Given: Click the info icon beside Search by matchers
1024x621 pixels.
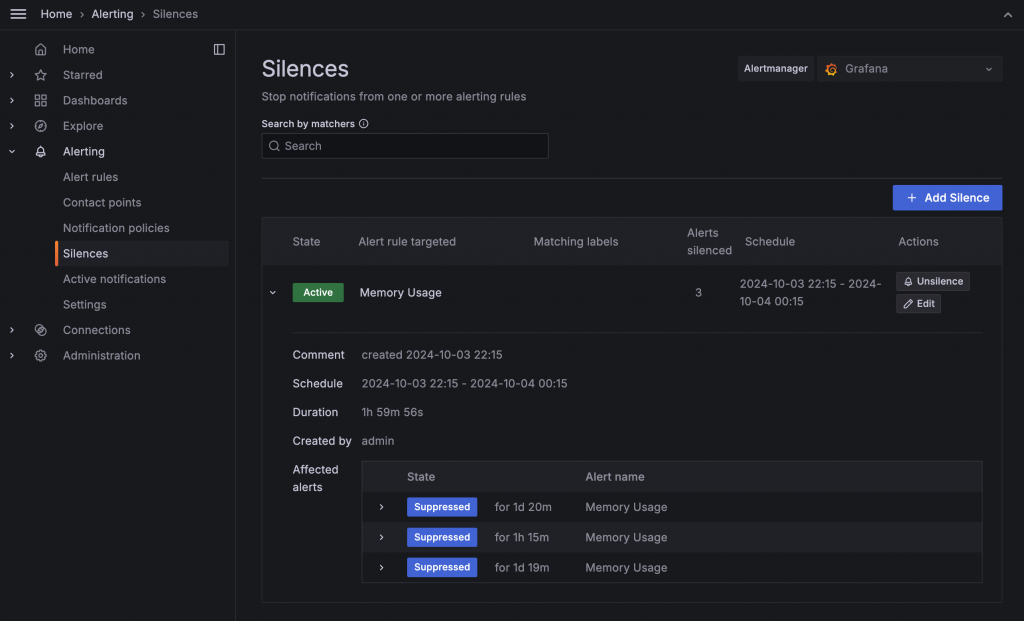Looking at the screenshot, I should pyautogui.click(x=364, y=124).
